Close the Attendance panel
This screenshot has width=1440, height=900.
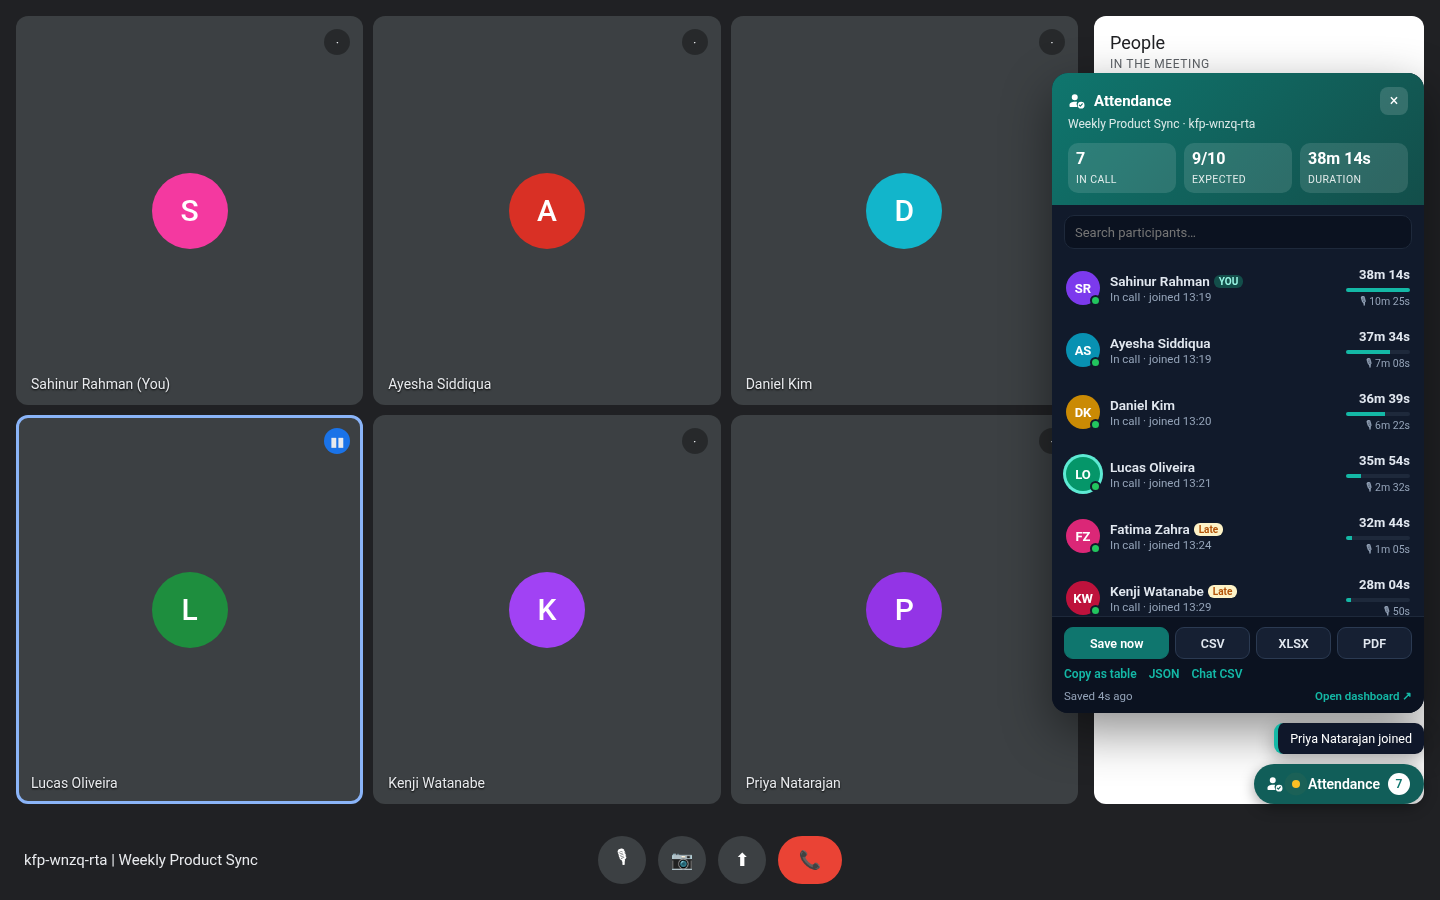(x=1394, y=101)
